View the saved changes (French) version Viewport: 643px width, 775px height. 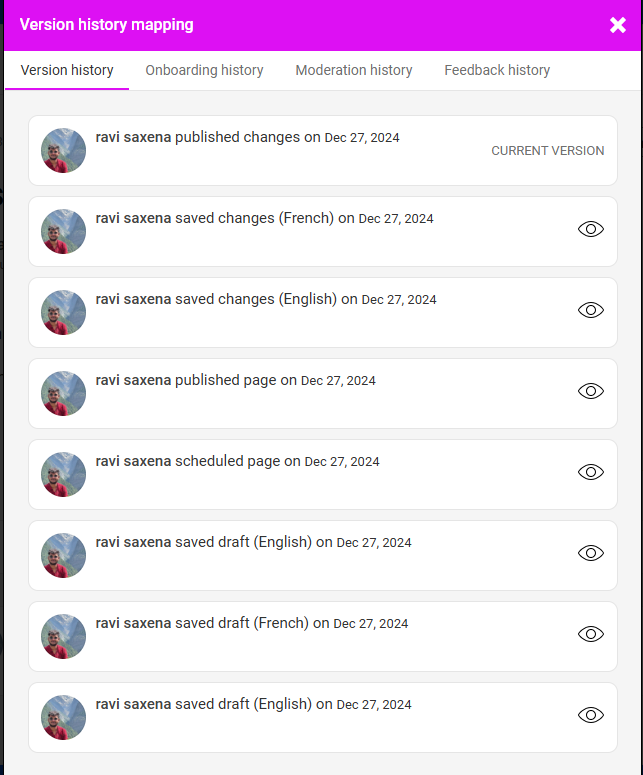pyautogui.click(x=591, y=229)
